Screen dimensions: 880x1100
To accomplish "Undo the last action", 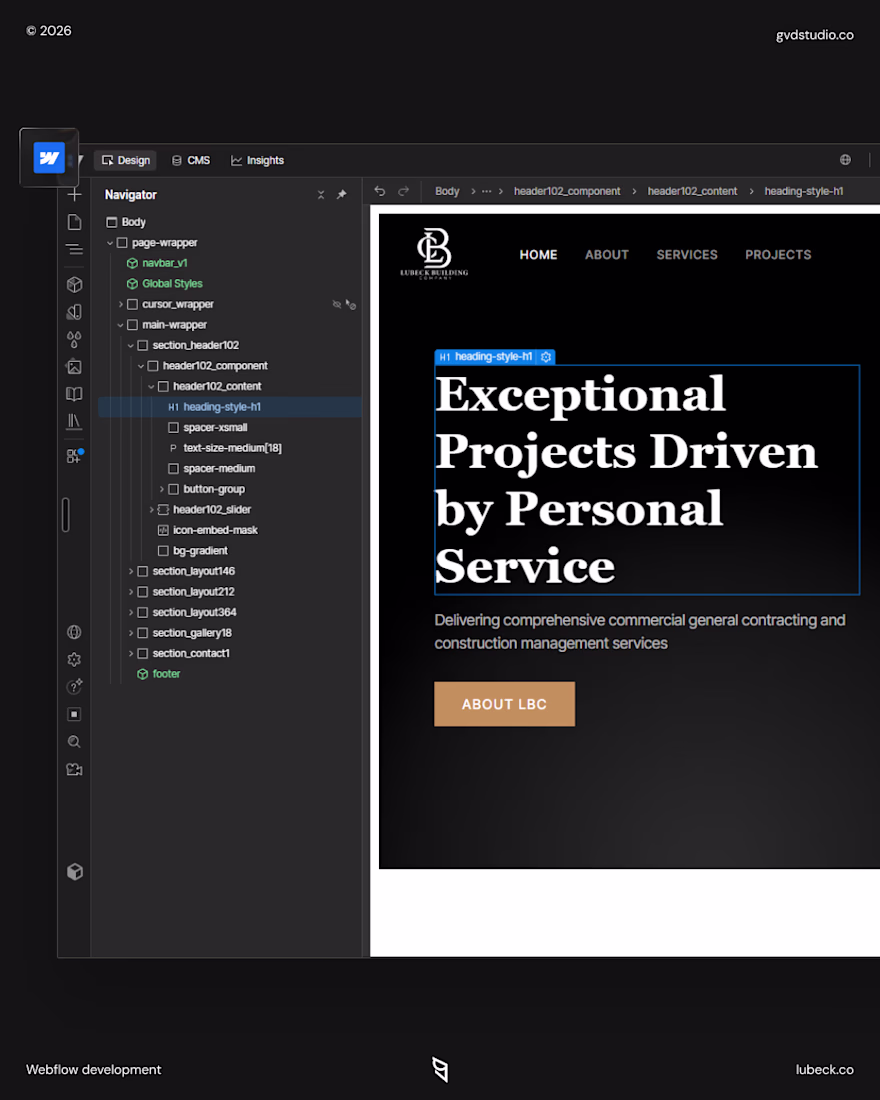I will click(x=380, y=191).
